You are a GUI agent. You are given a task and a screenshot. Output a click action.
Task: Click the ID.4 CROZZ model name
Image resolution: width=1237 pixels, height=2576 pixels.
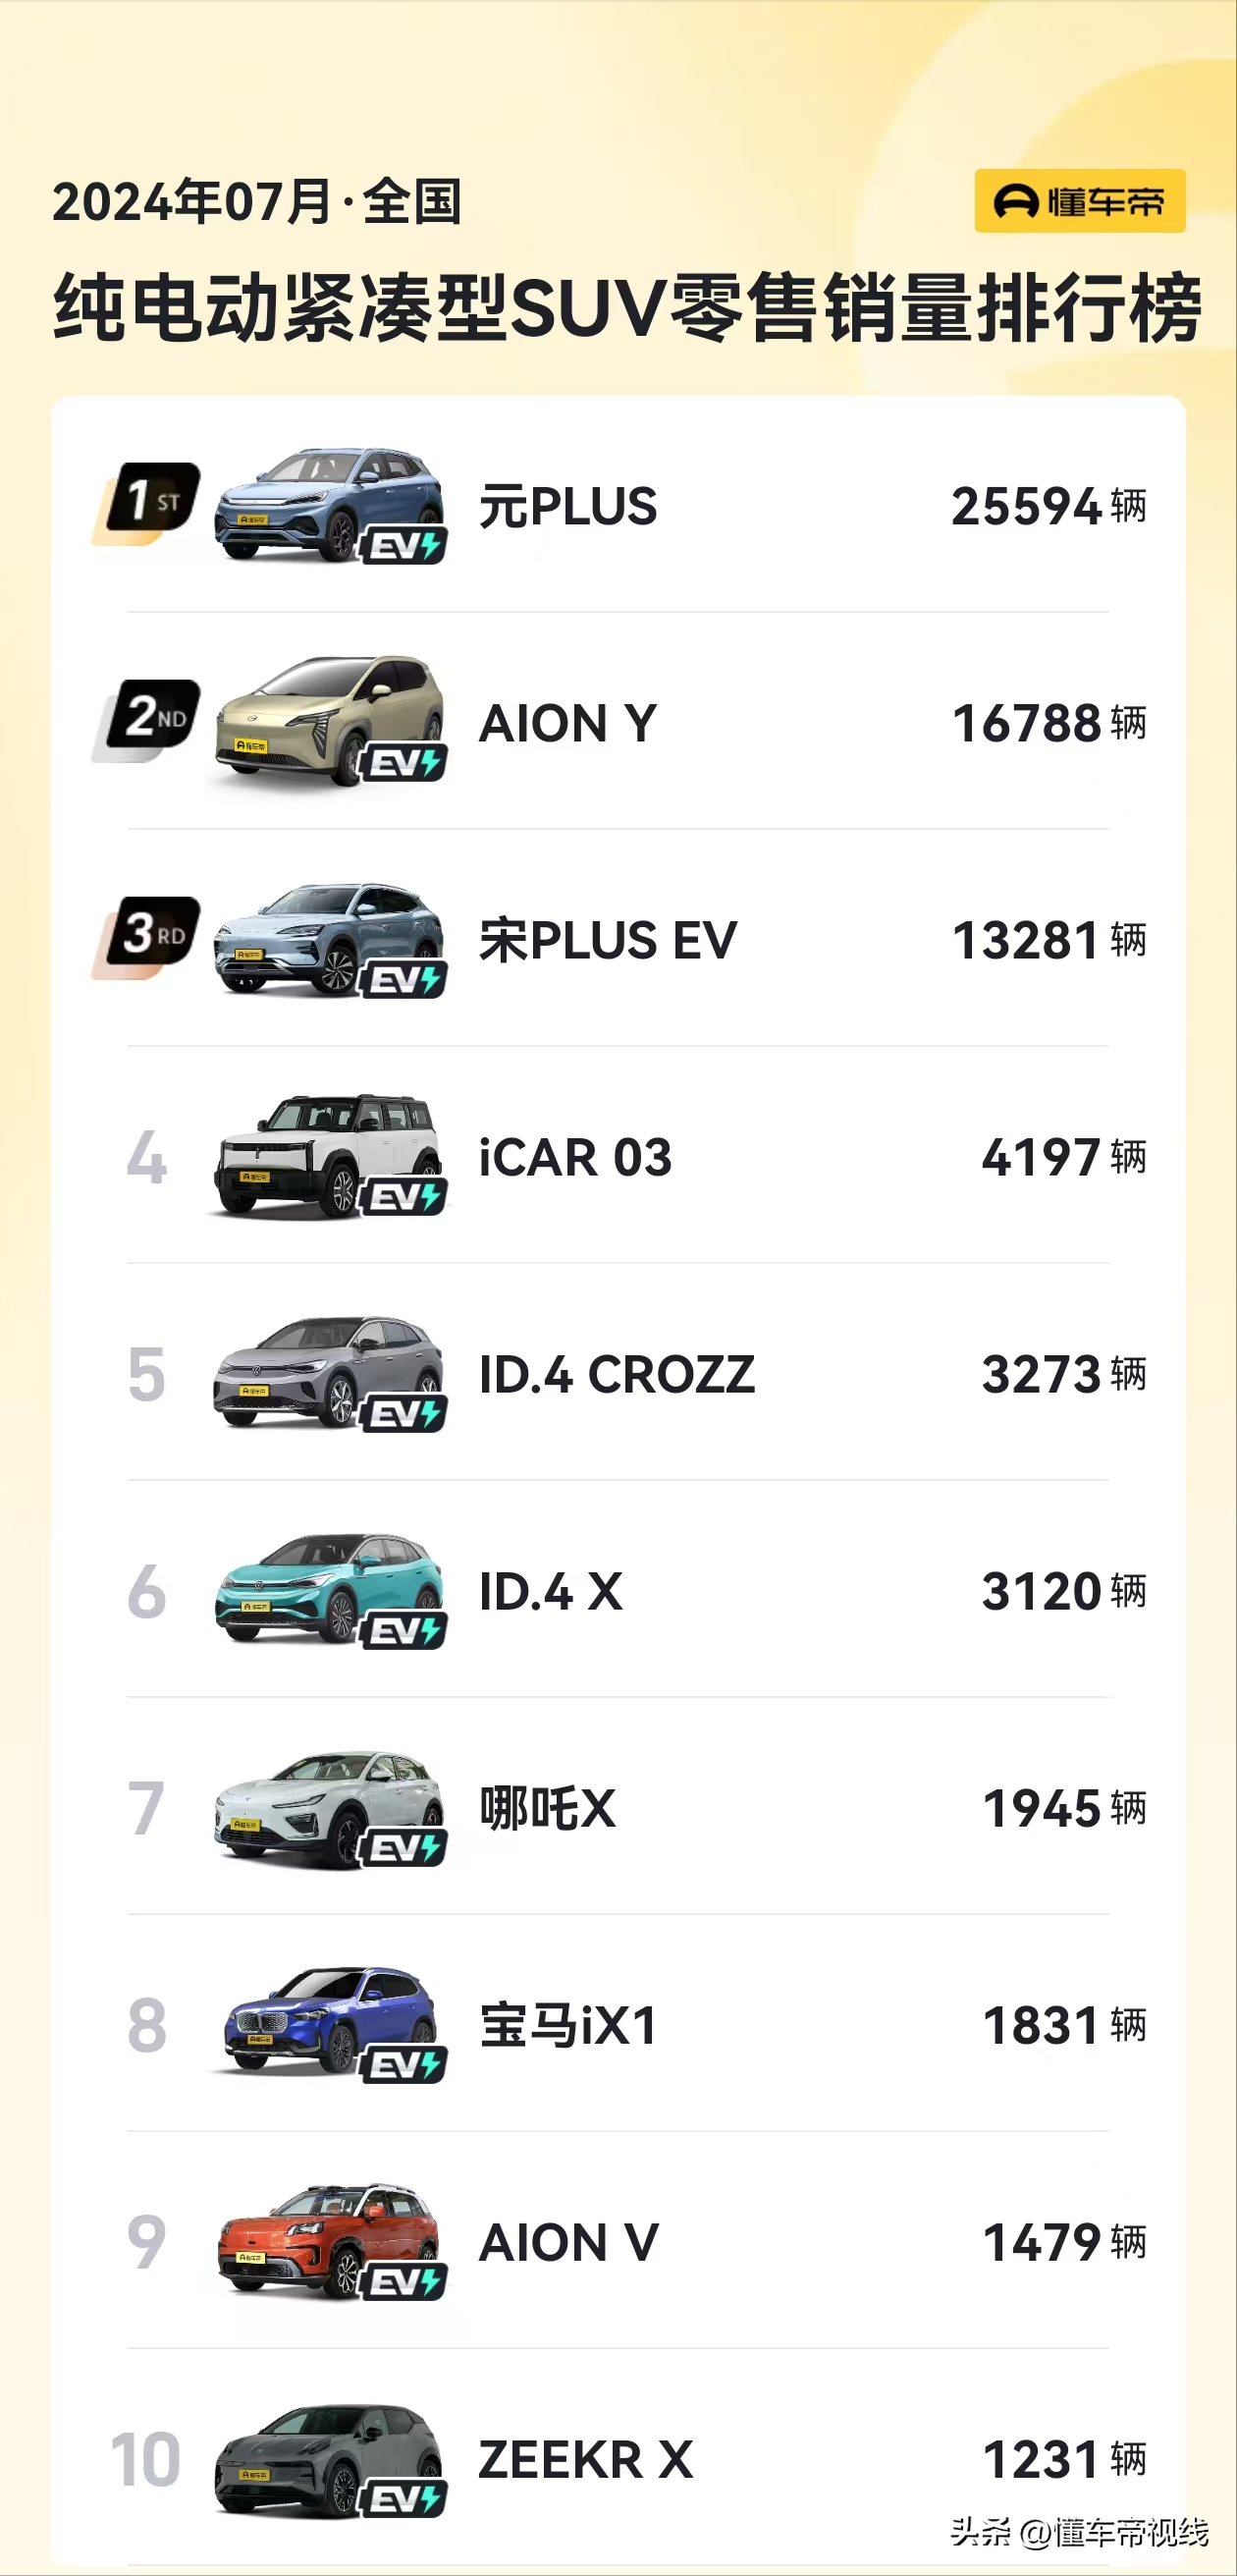pyautogui.click(x=616, y=1375)
